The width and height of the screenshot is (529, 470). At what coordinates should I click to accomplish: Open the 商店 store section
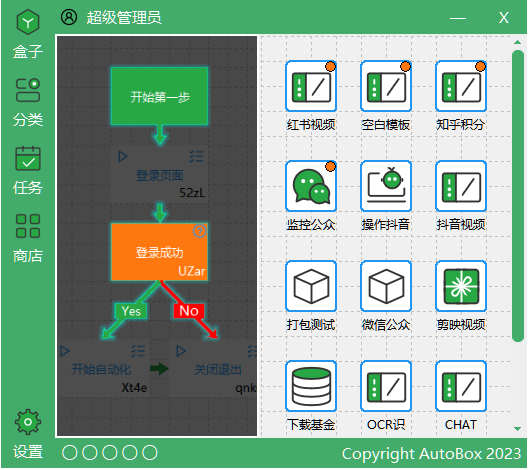[28, 239]
